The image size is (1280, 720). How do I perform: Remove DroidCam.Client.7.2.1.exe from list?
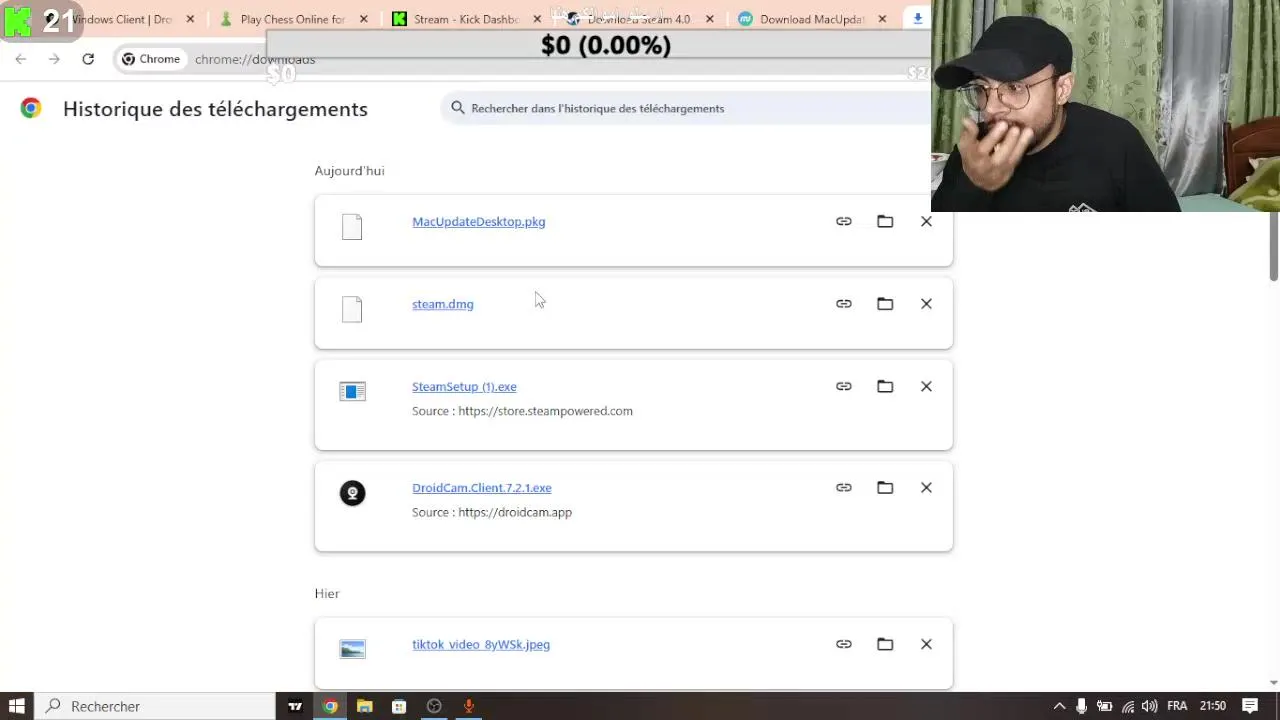tap(926, 487)
